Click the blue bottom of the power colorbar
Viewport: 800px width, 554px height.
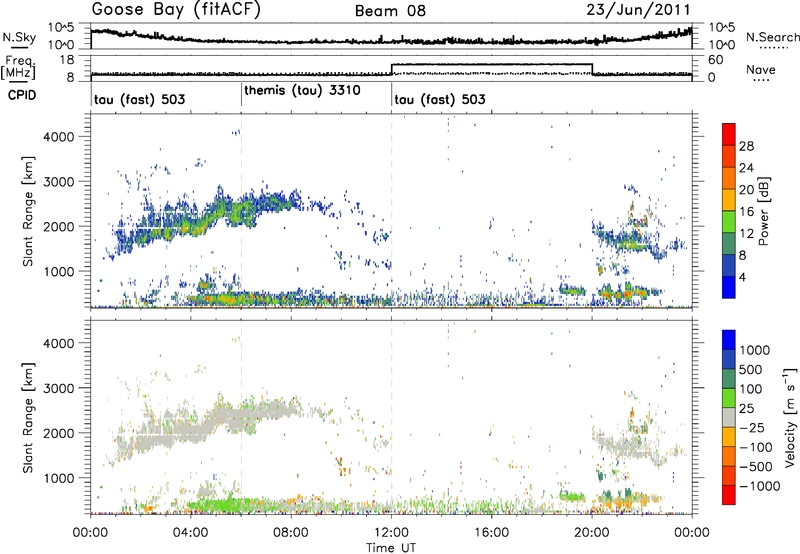point(729,287)
